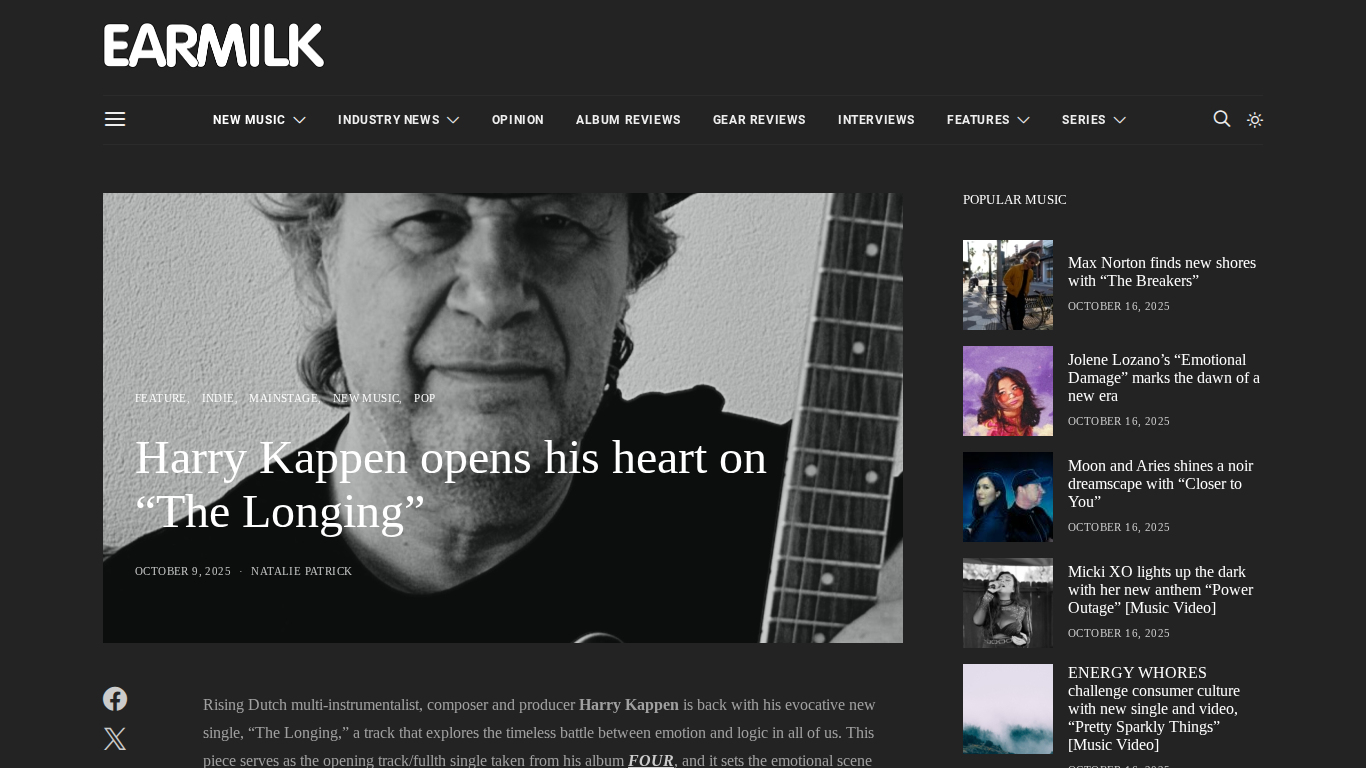The height and width of the screenshot is (768, 1366).
Task: Expand the Features dropdown chevron
Action: 1023,120
